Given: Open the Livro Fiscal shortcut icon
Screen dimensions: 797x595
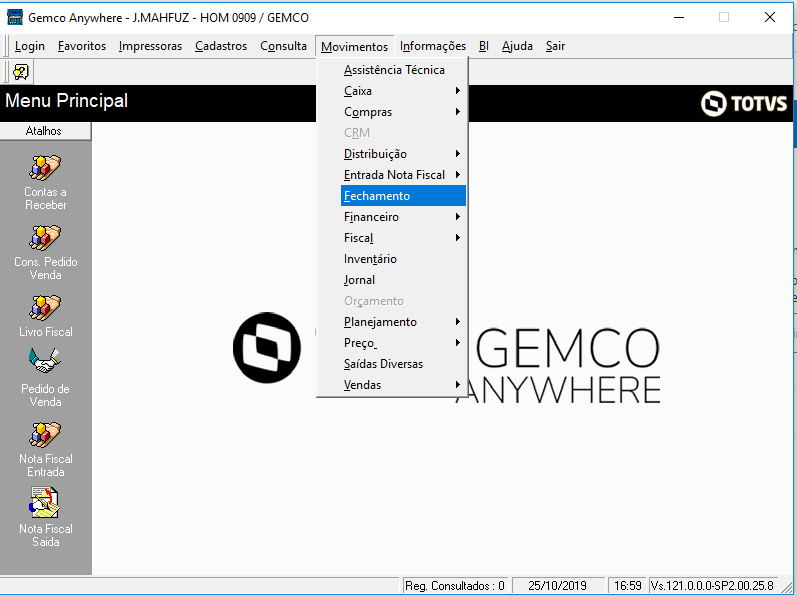Looking at the screenshot, I should tap(45, 308).
